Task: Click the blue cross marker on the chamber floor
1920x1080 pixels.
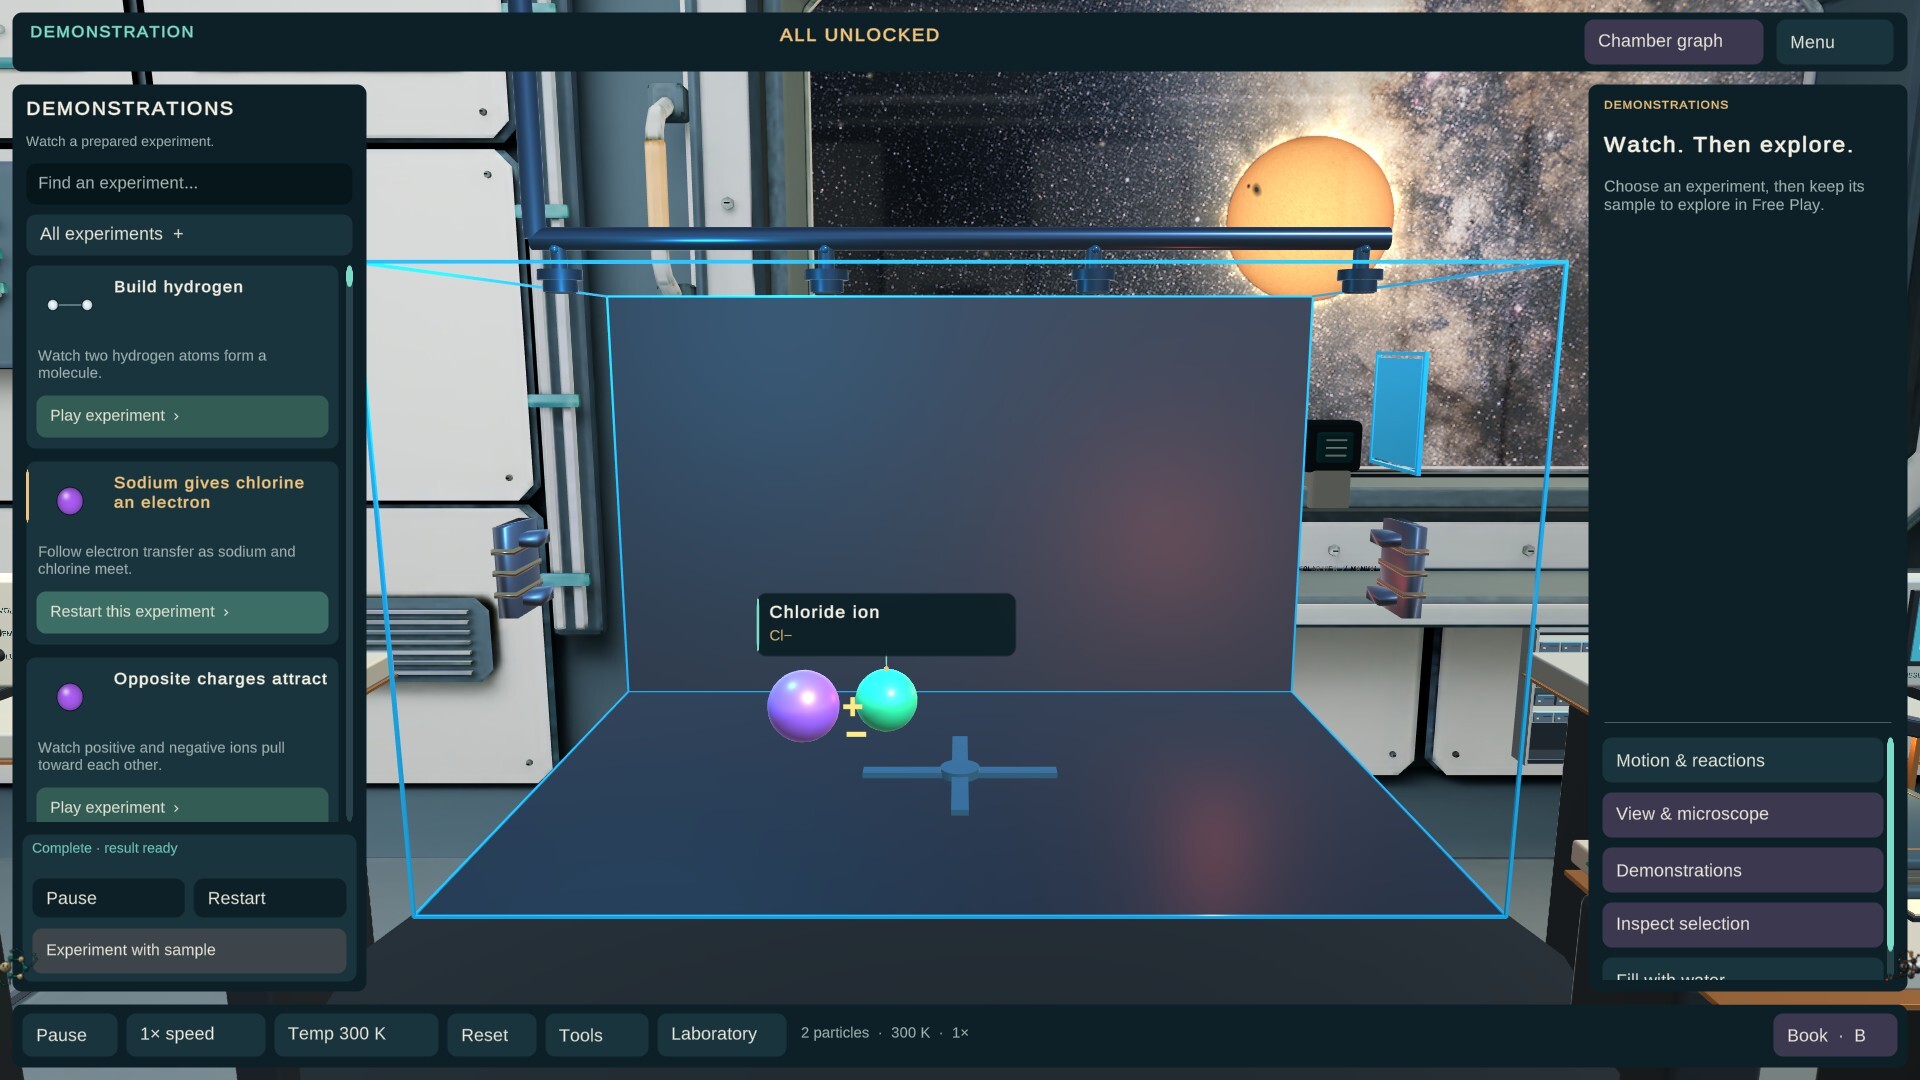Action: coord(960,774)
